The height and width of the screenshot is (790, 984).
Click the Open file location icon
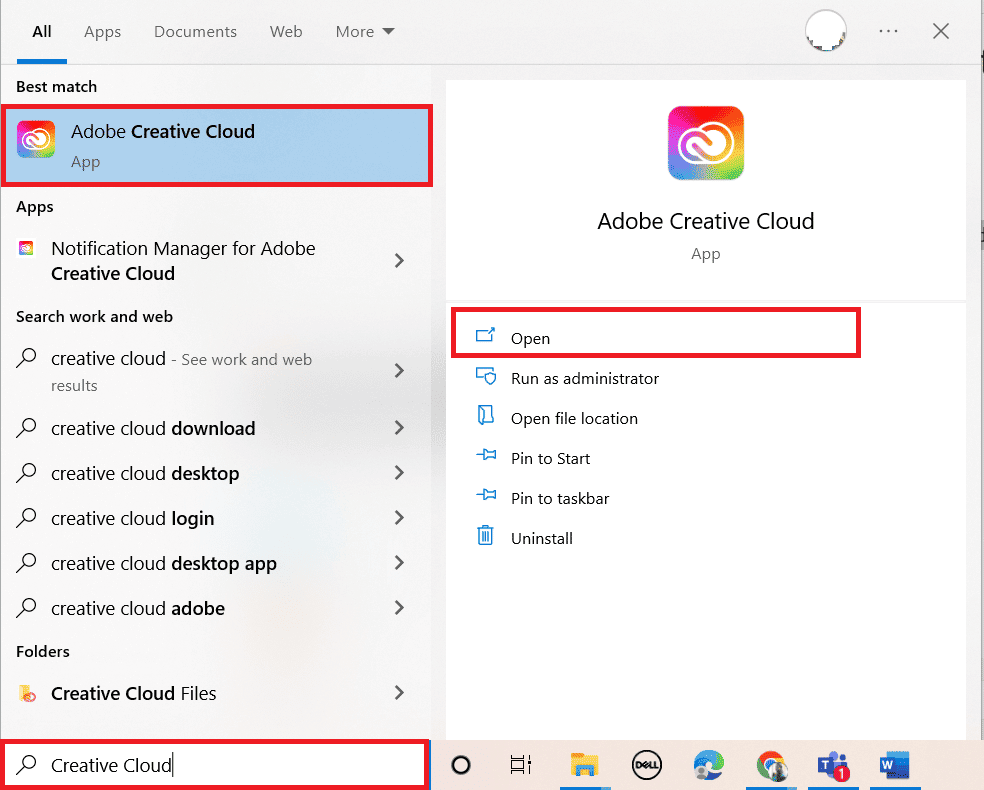pyautogui.click(x=485, y=418)
